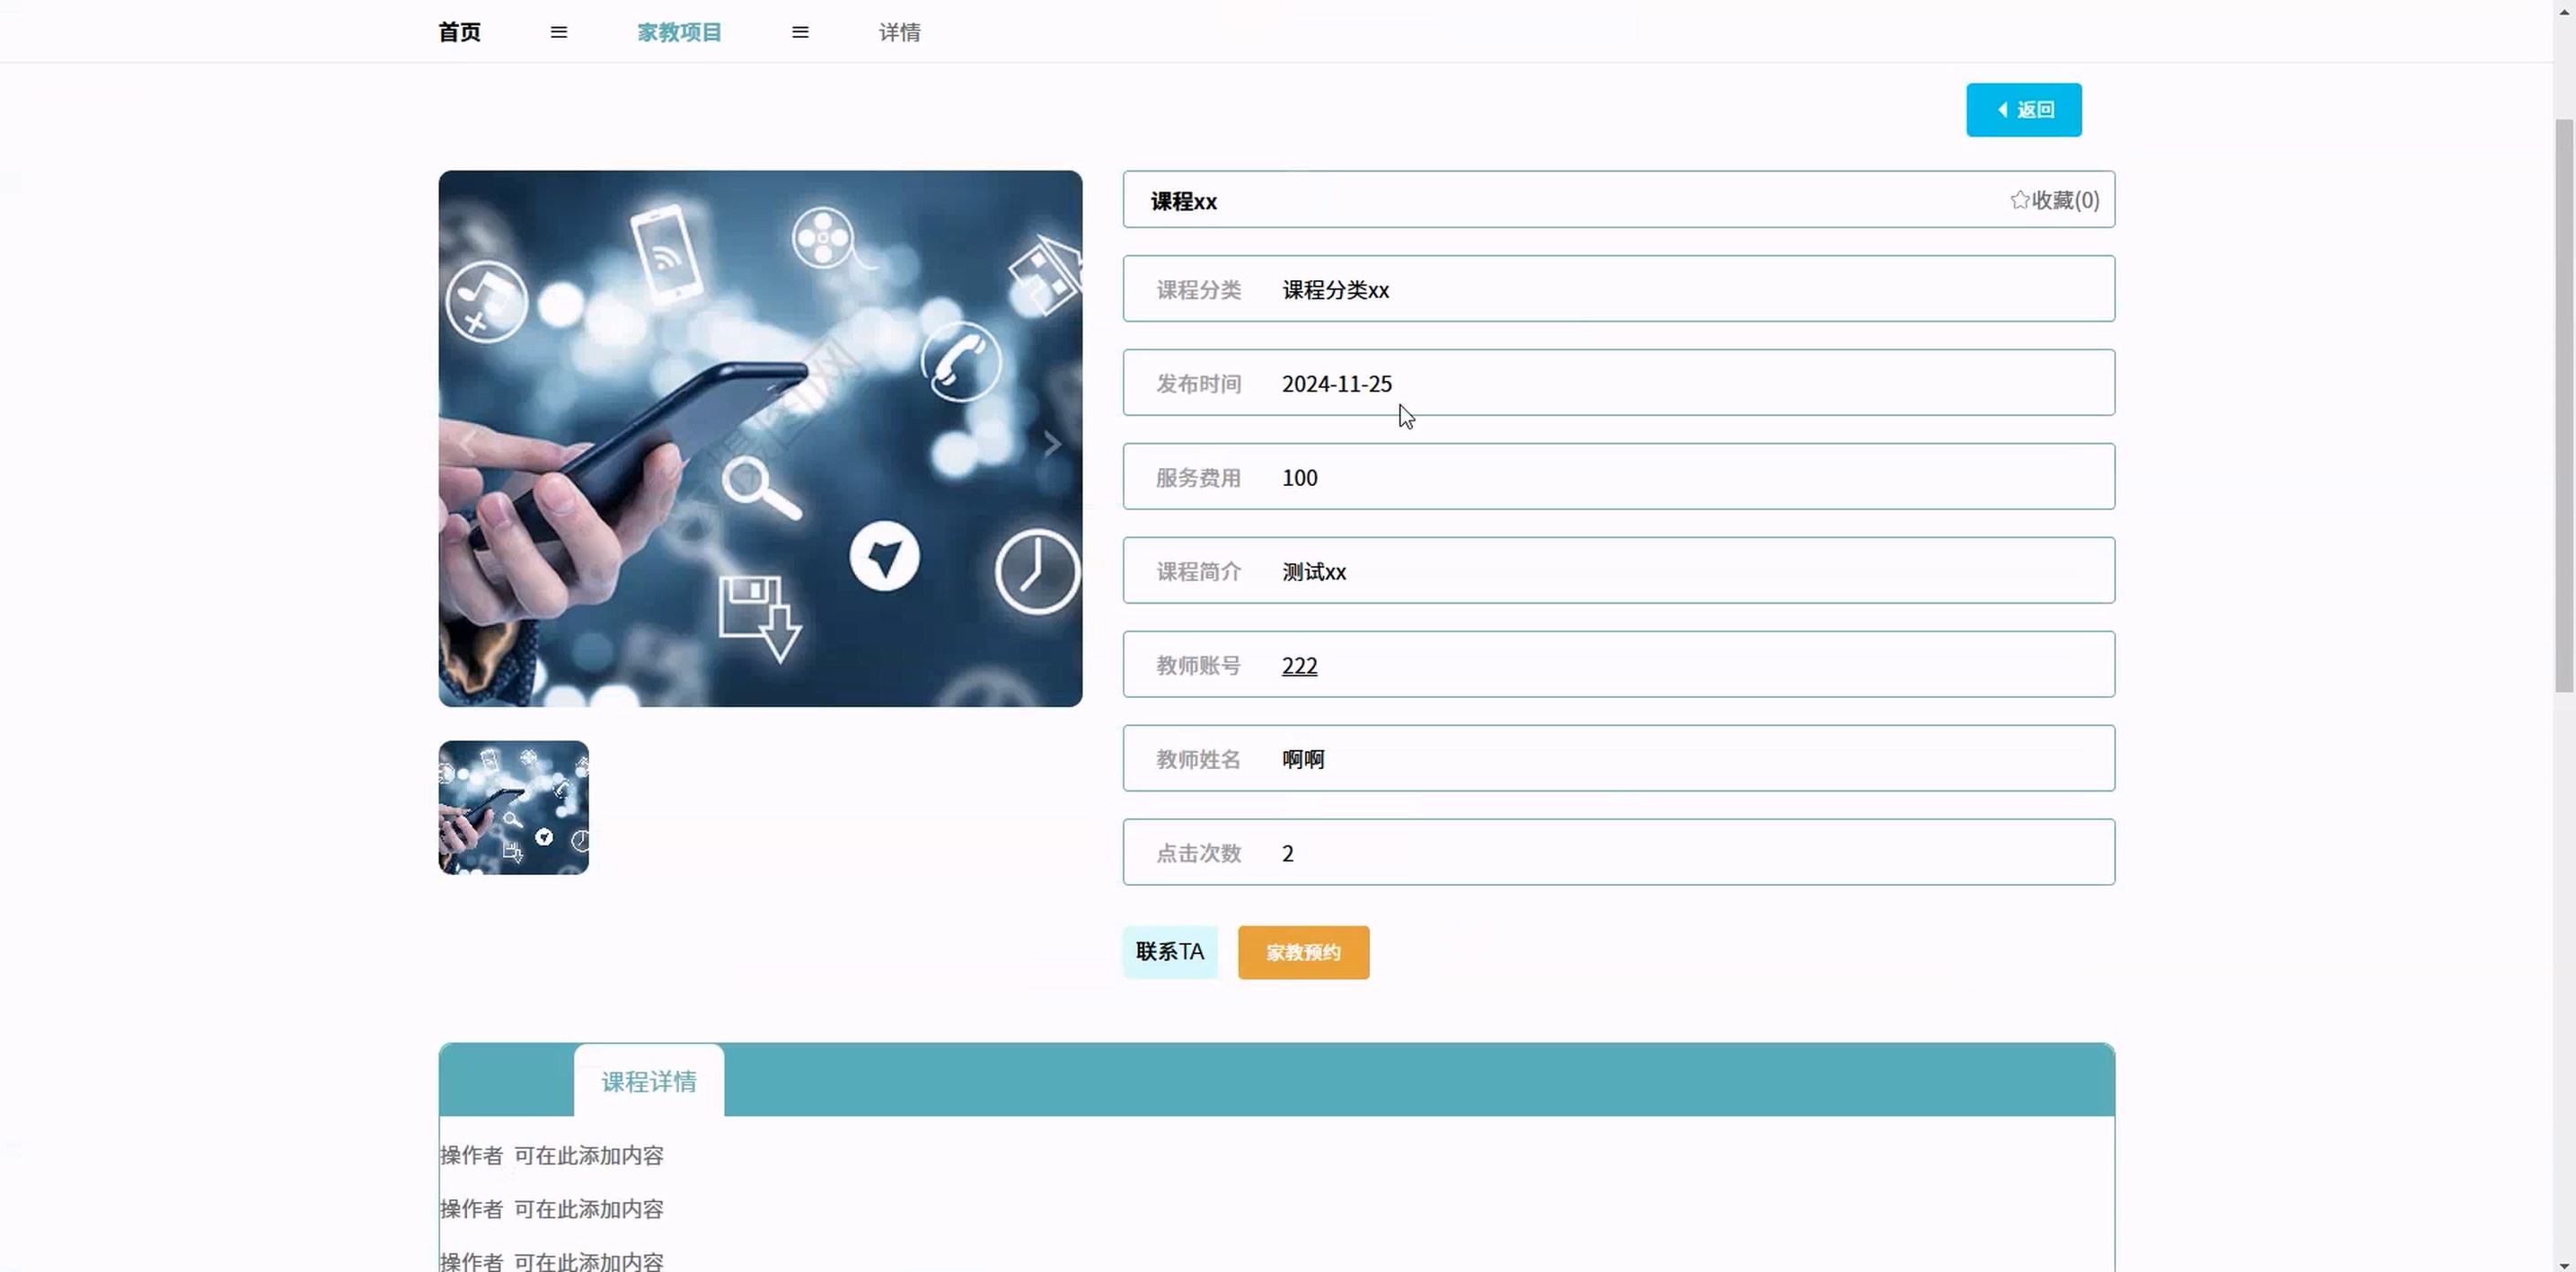Screen dimensions: 2576x1272
Task: Click the hamburger icon after 家教项目
Action: [x=800, y=32]
